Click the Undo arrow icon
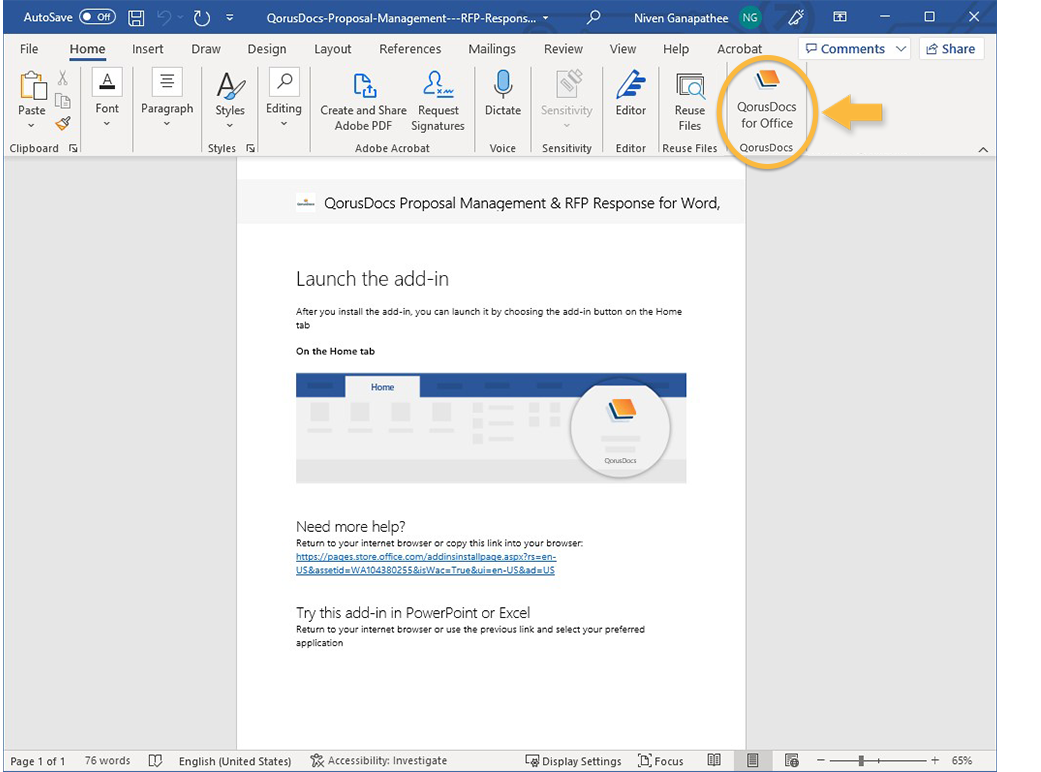 pos(163,18)
